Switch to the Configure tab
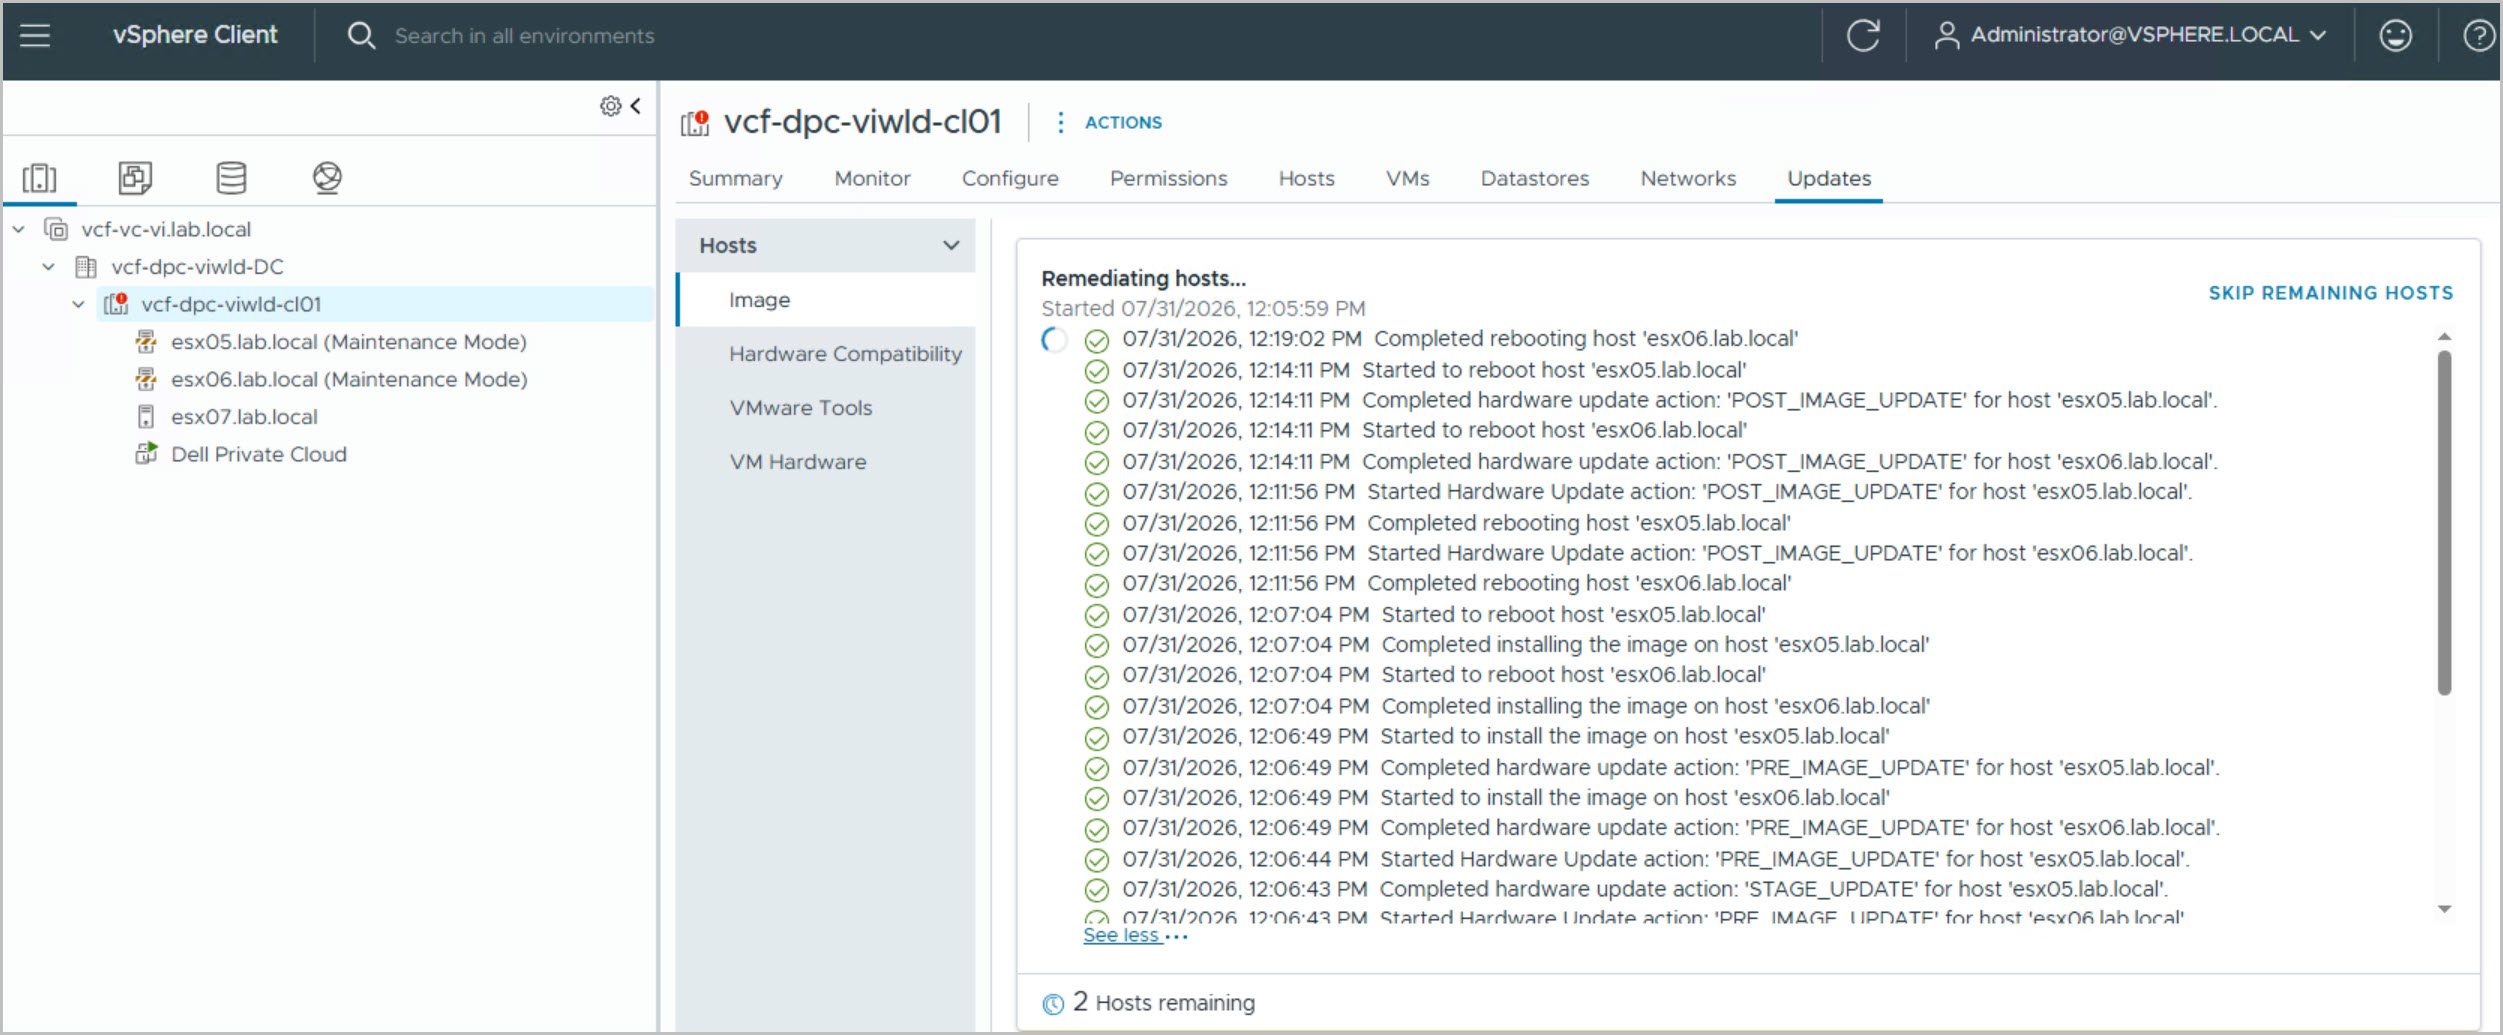Viewport: 2503px width, 1035px height. click(x=1010, y=178)
